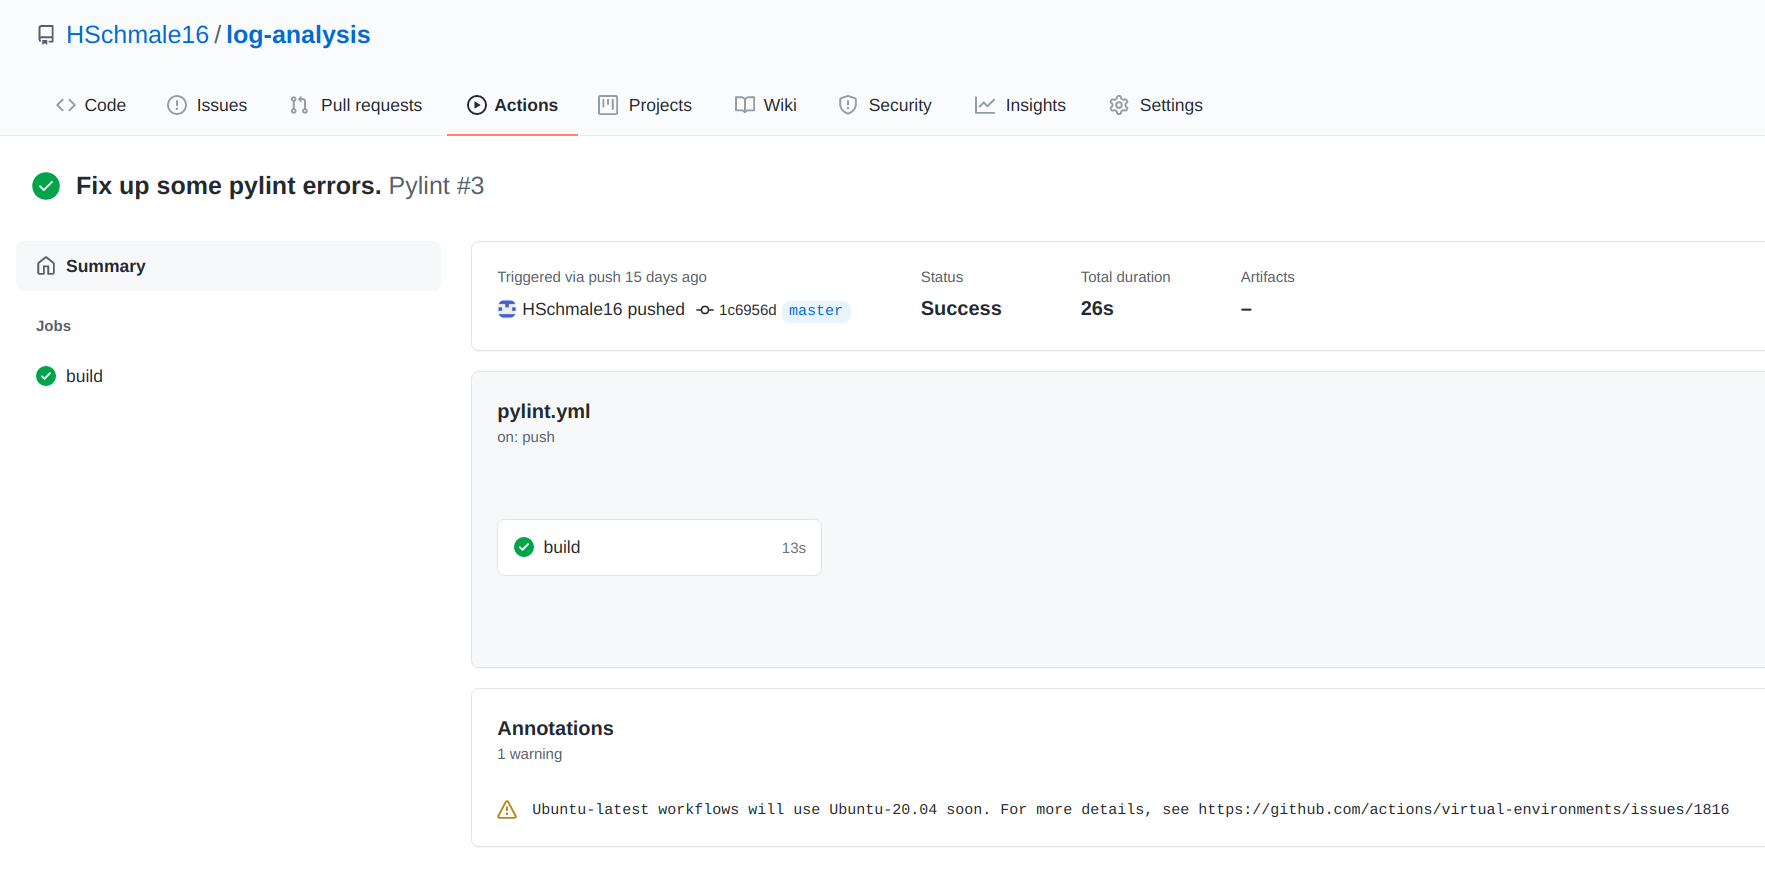Open commit 1c6956d

[747, 310]
